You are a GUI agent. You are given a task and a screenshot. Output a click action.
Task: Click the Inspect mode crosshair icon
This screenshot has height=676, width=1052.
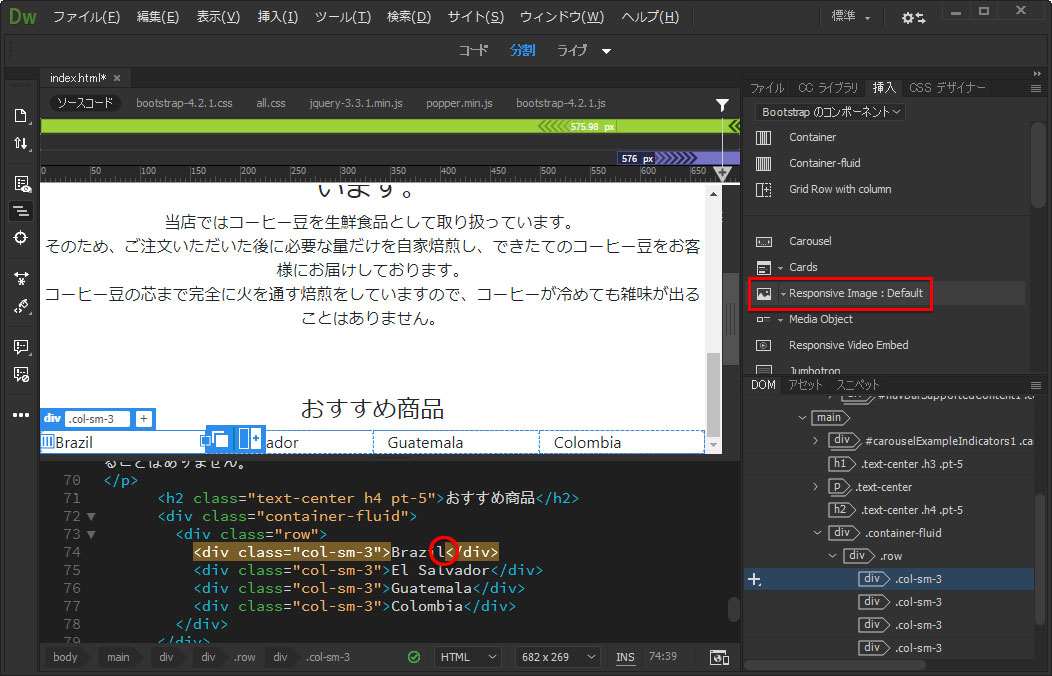point(21,237)
